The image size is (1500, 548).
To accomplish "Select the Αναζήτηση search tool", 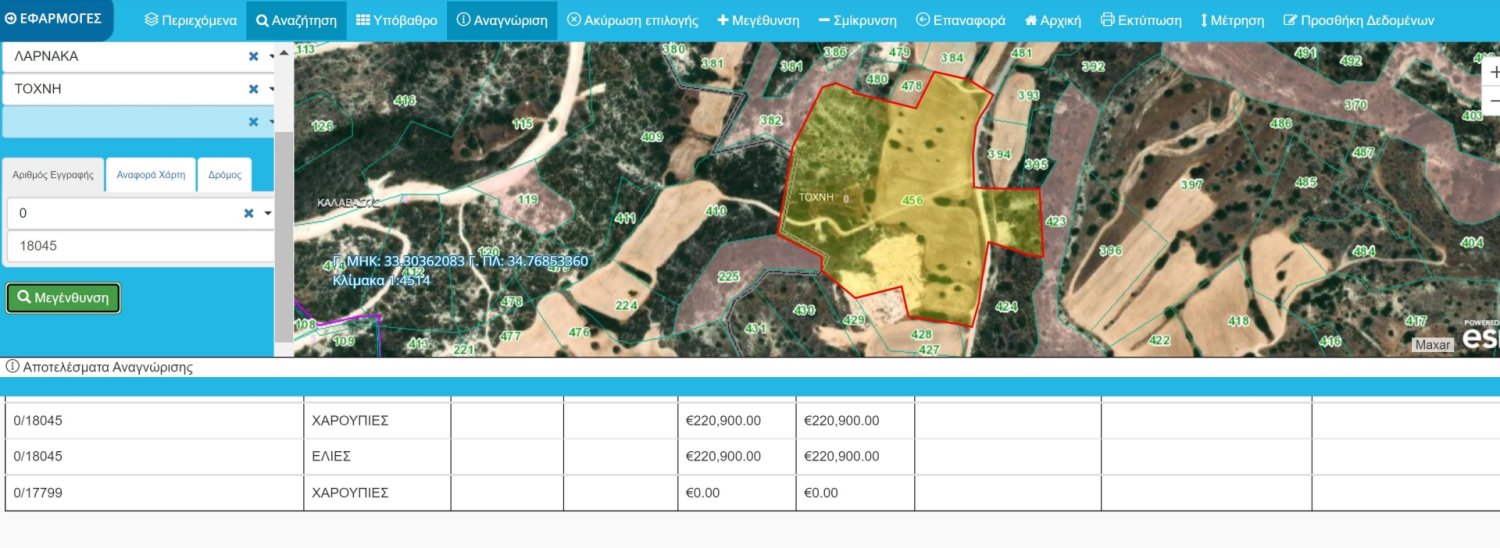I will (296, 20).
